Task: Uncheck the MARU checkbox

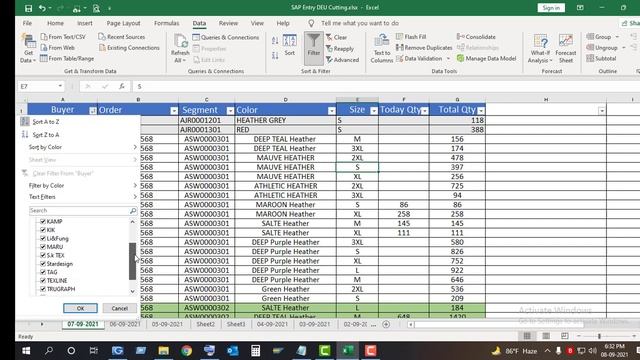Action: [x=42, y=247]
